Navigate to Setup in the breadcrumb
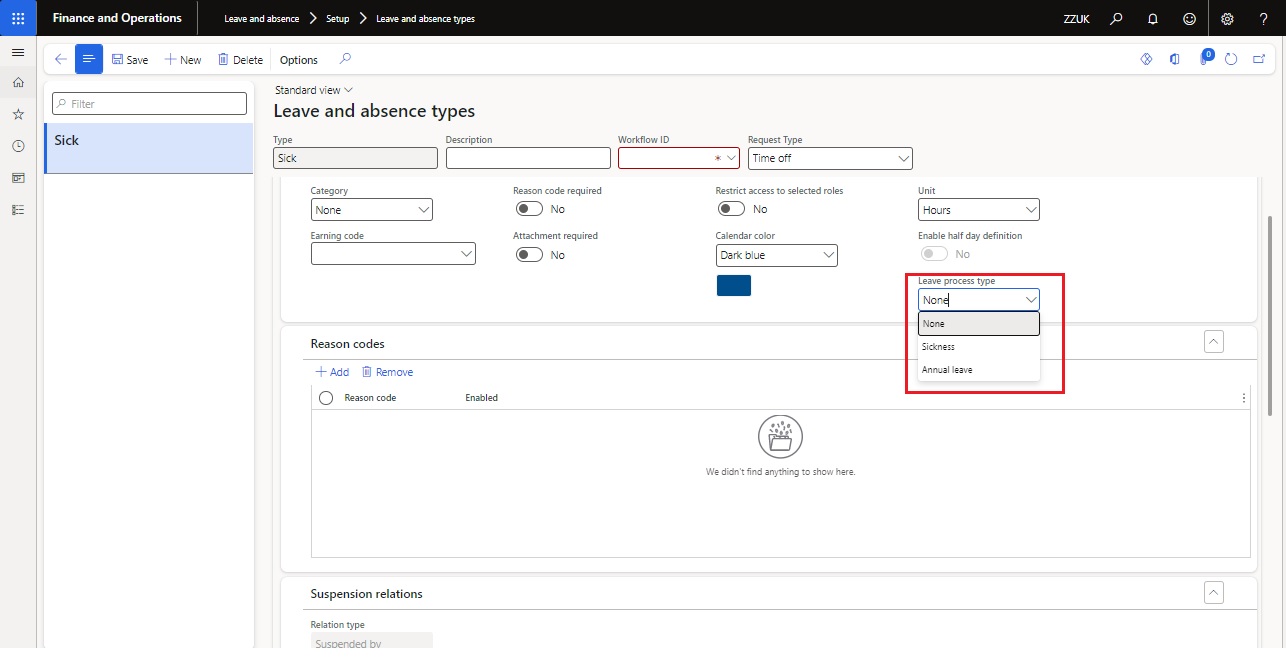 coord(337,18)
